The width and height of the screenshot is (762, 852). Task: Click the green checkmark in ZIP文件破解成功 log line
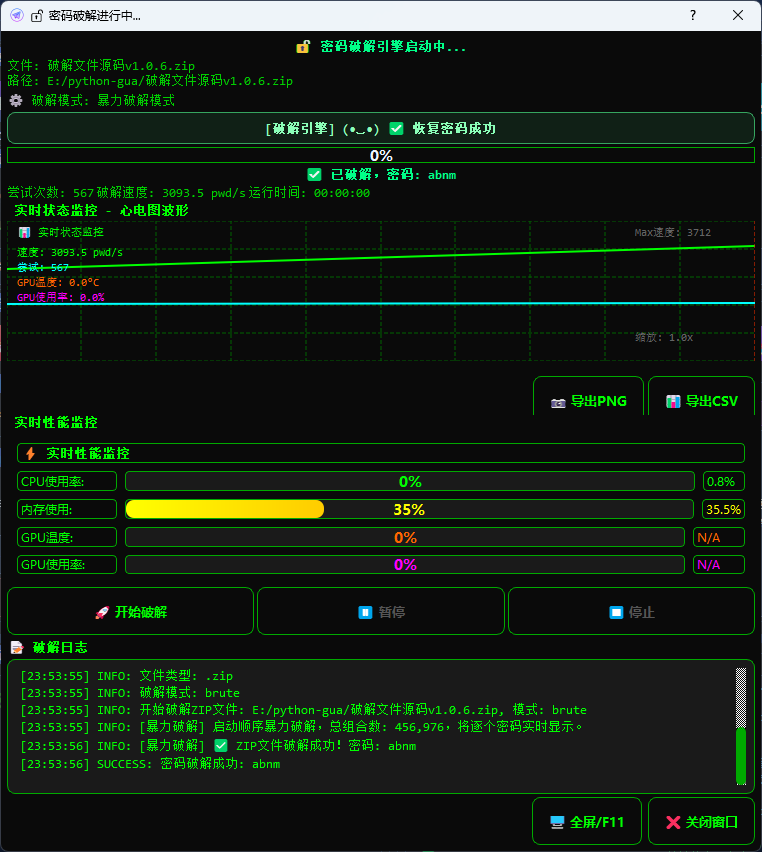[x=221, y=746]
